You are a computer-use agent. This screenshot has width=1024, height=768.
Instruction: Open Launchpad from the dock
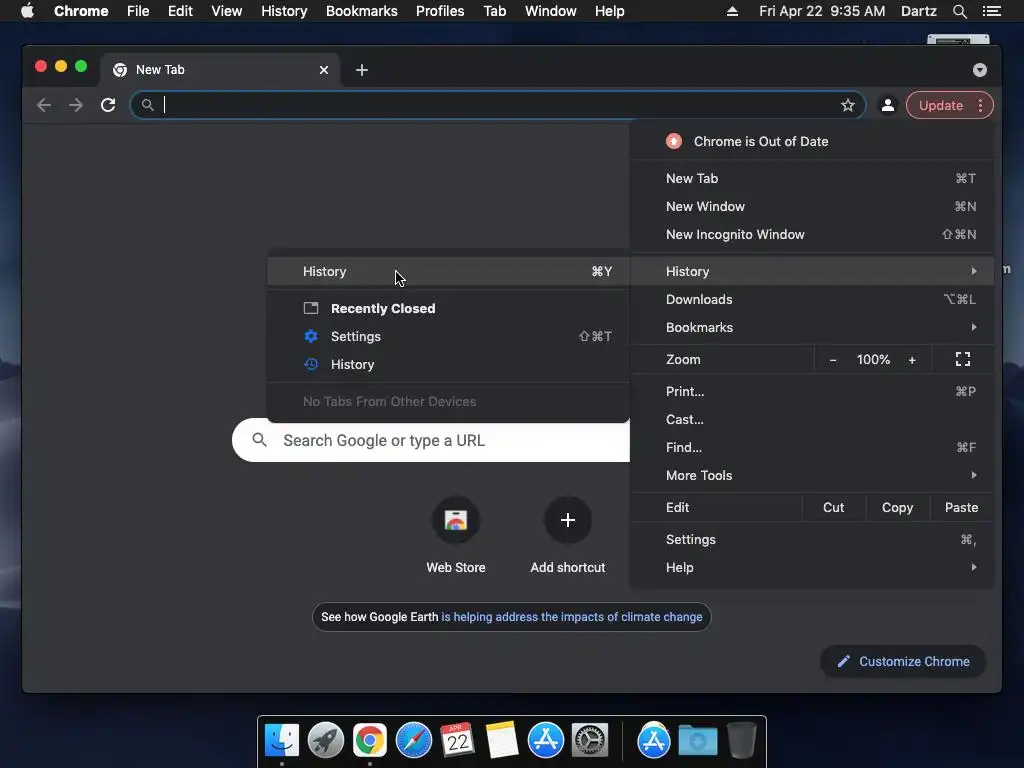coord(326,741)
